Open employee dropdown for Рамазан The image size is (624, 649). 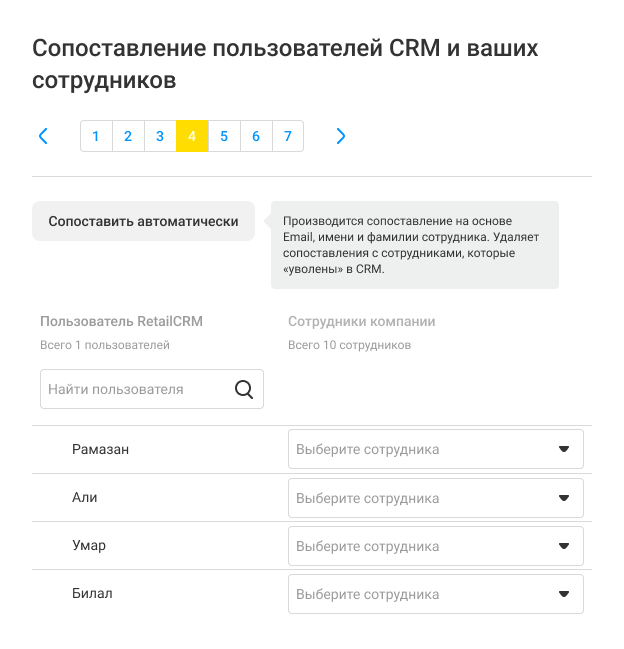[x=435, y=449]
